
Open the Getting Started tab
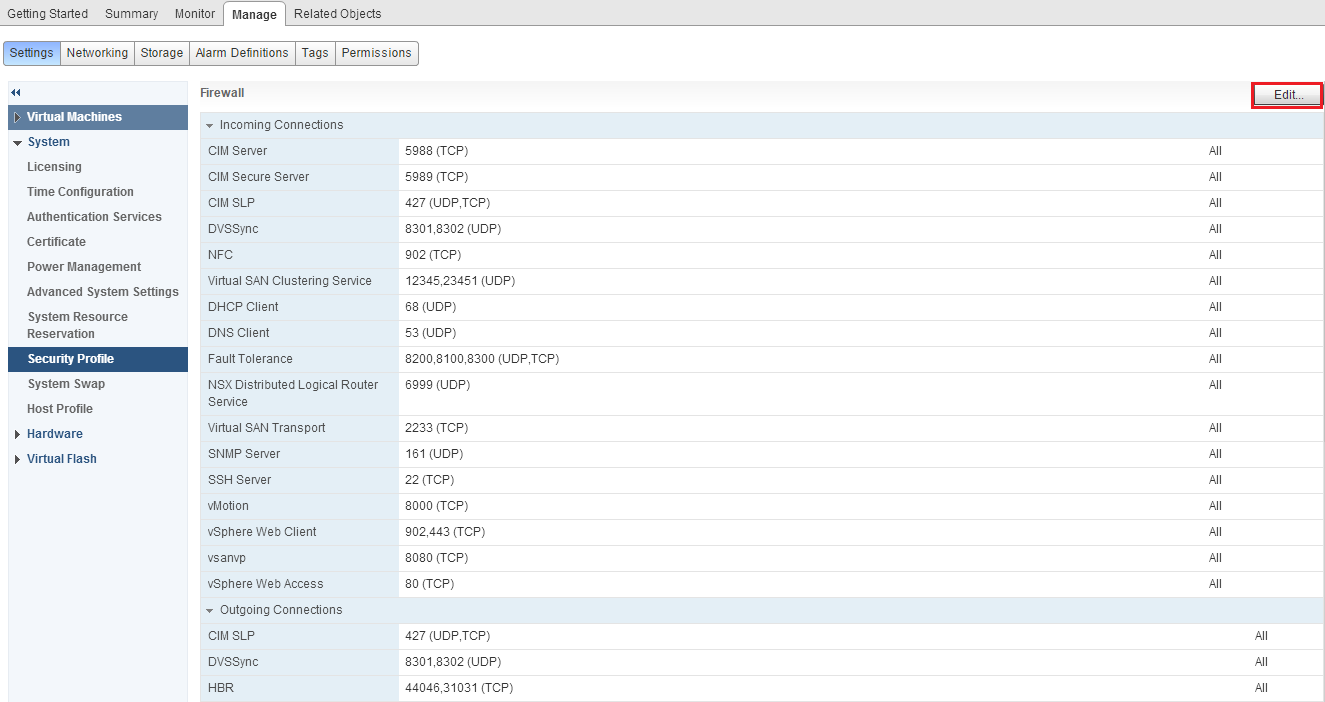tap(48, 14)
